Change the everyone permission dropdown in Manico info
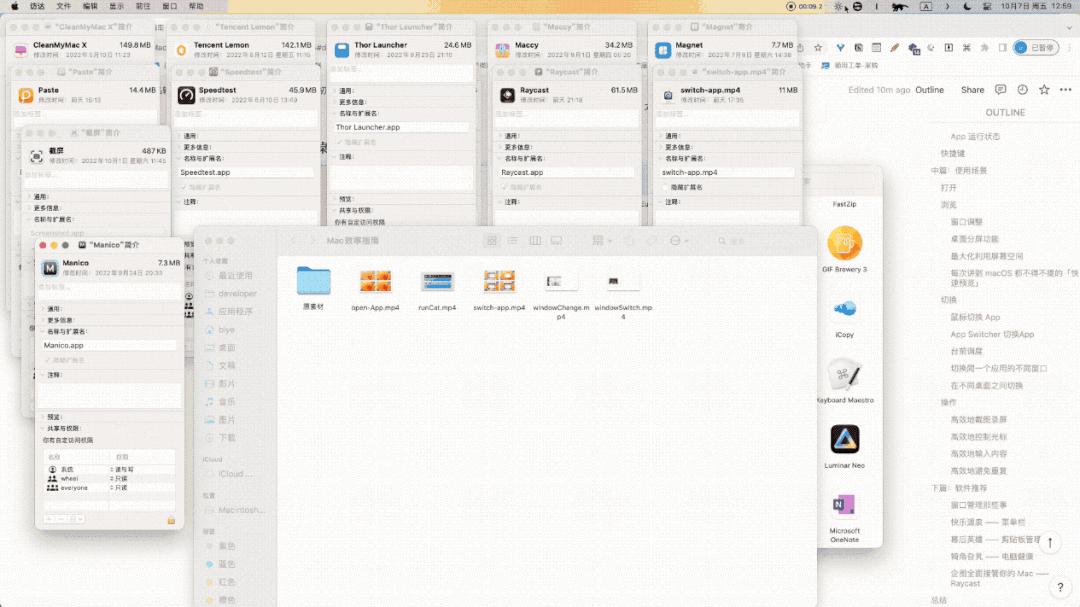 119,487
